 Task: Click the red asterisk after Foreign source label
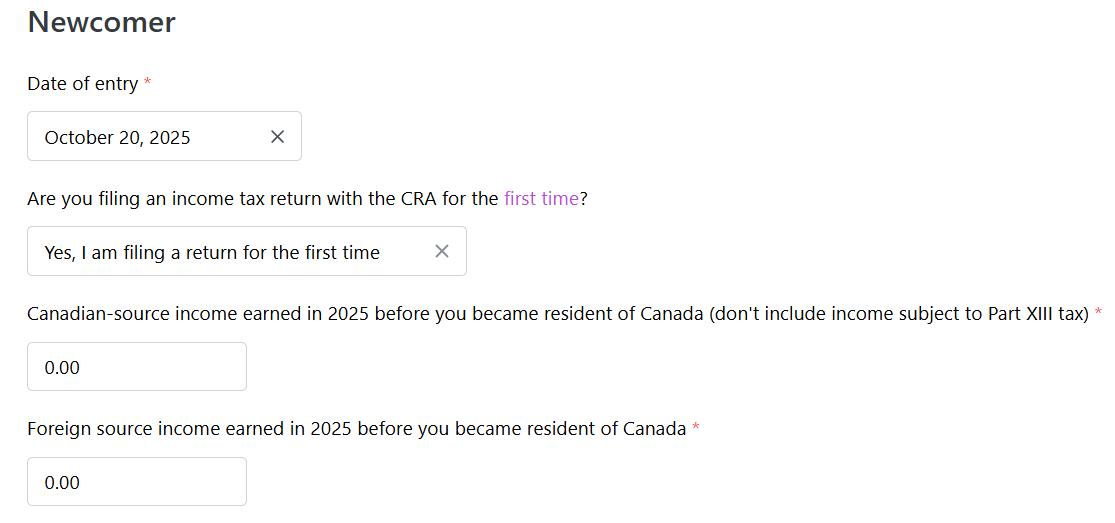tap(696, 429)
